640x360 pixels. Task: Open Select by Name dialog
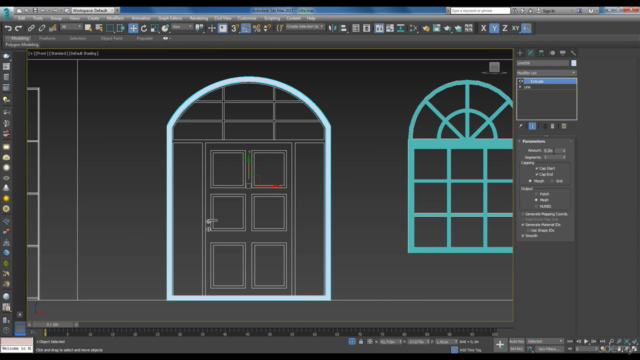pyautogui.click(x=99, y=28)
